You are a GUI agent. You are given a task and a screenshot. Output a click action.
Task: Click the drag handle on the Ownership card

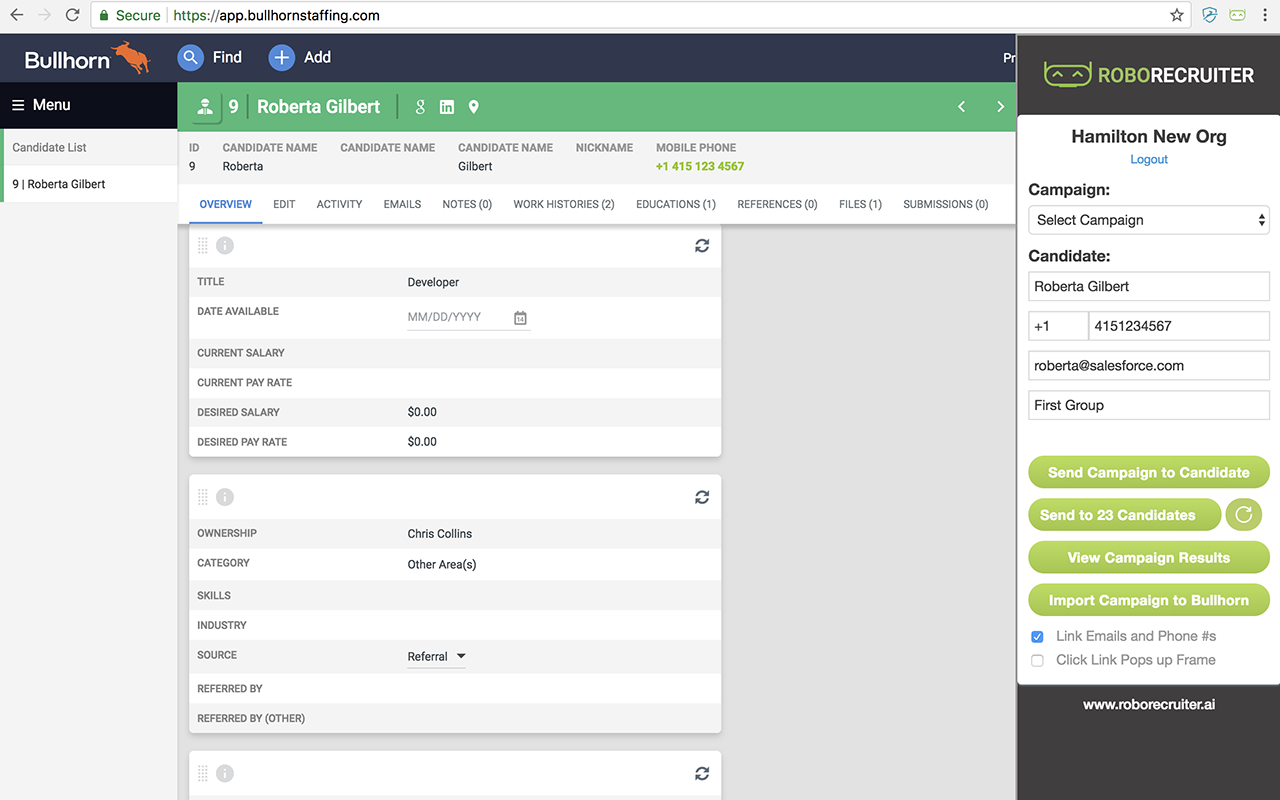203,497
